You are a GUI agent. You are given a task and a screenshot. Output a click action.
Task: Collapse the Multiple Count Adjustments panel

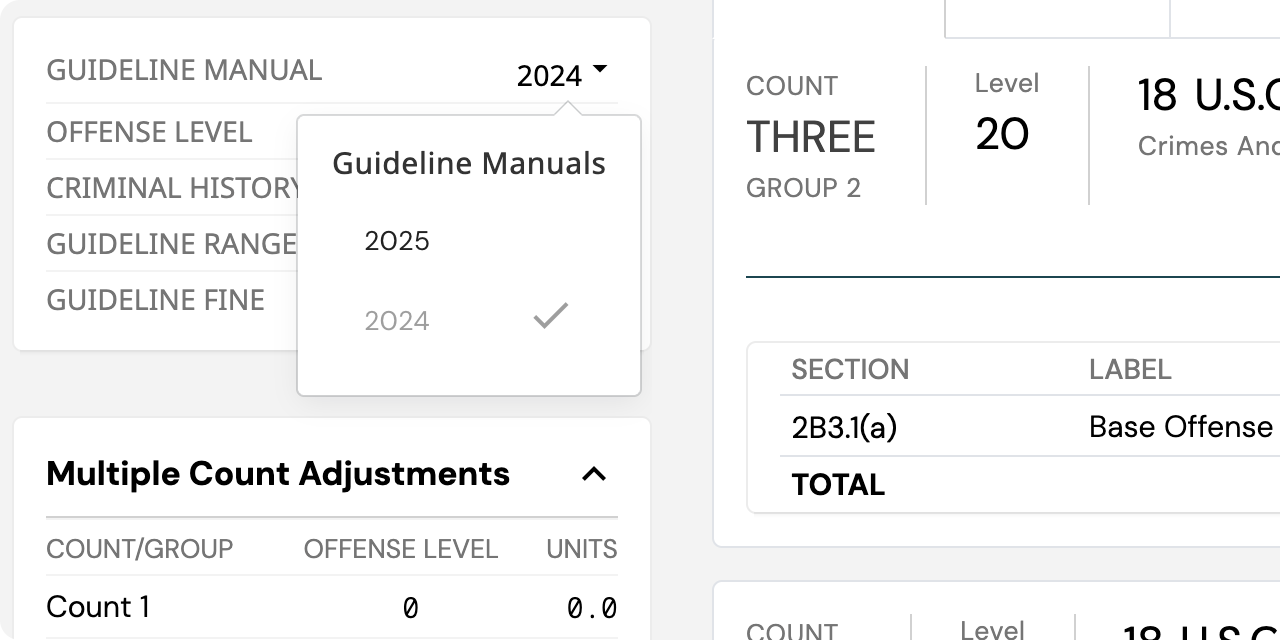tap(594, 474)
